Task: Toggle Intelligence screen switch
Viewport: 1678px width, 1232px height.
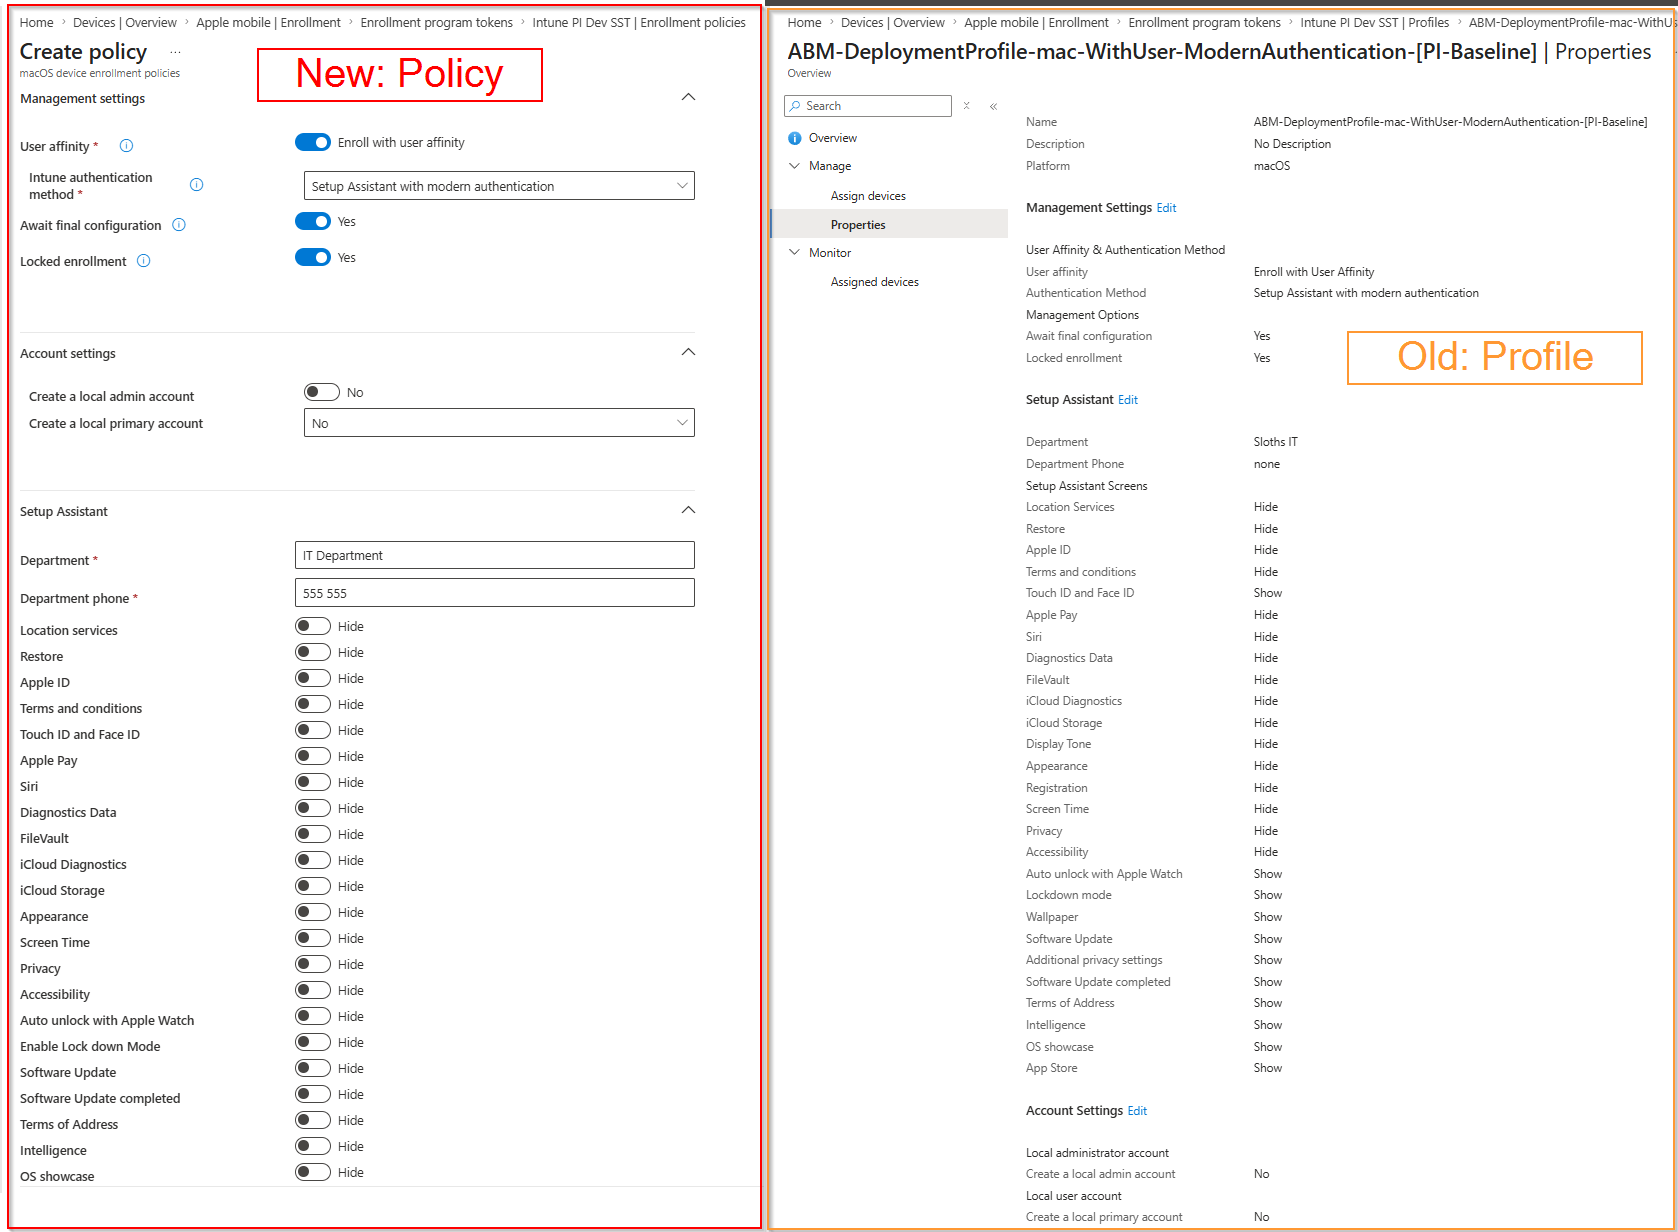Action: pyautogui.click(x=313, y=1146)
